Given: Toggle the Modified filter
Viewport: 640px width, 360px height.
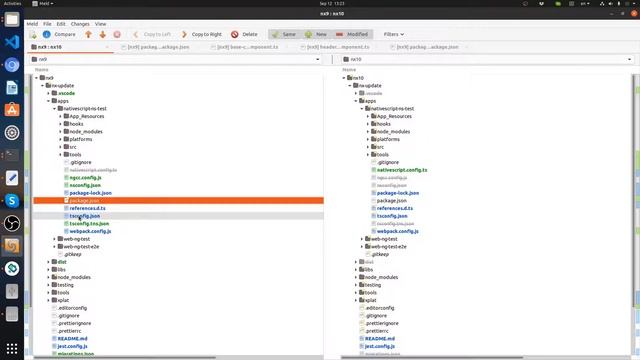Looking at the screenshot, I should click(352, 34).
